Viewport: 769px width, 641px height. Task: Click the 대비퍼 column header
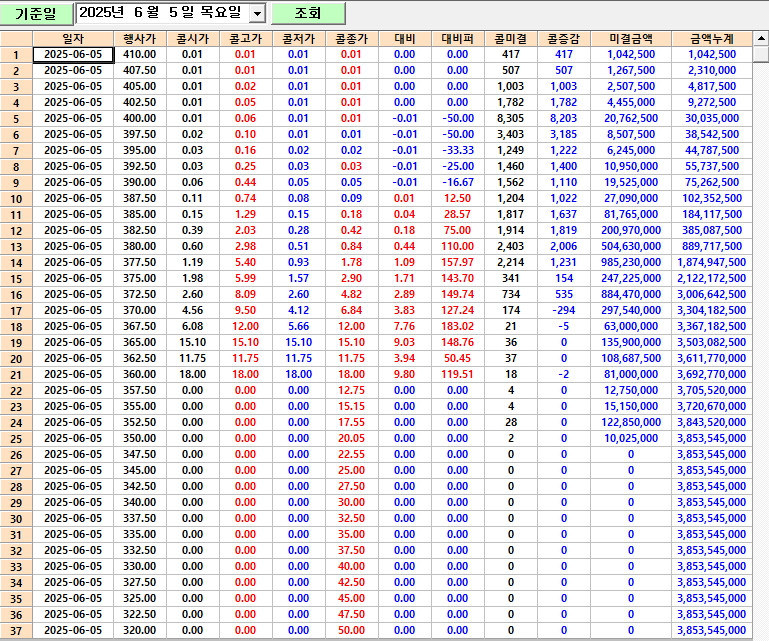click(457, 38)
